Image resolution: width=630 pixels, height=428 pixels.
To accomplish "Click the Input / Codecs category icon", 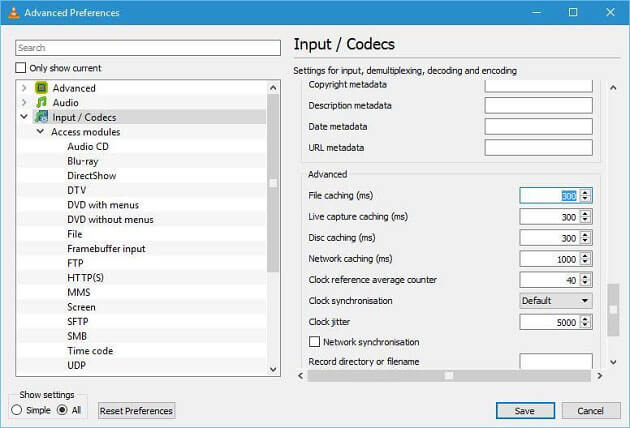I will [41, 117].
